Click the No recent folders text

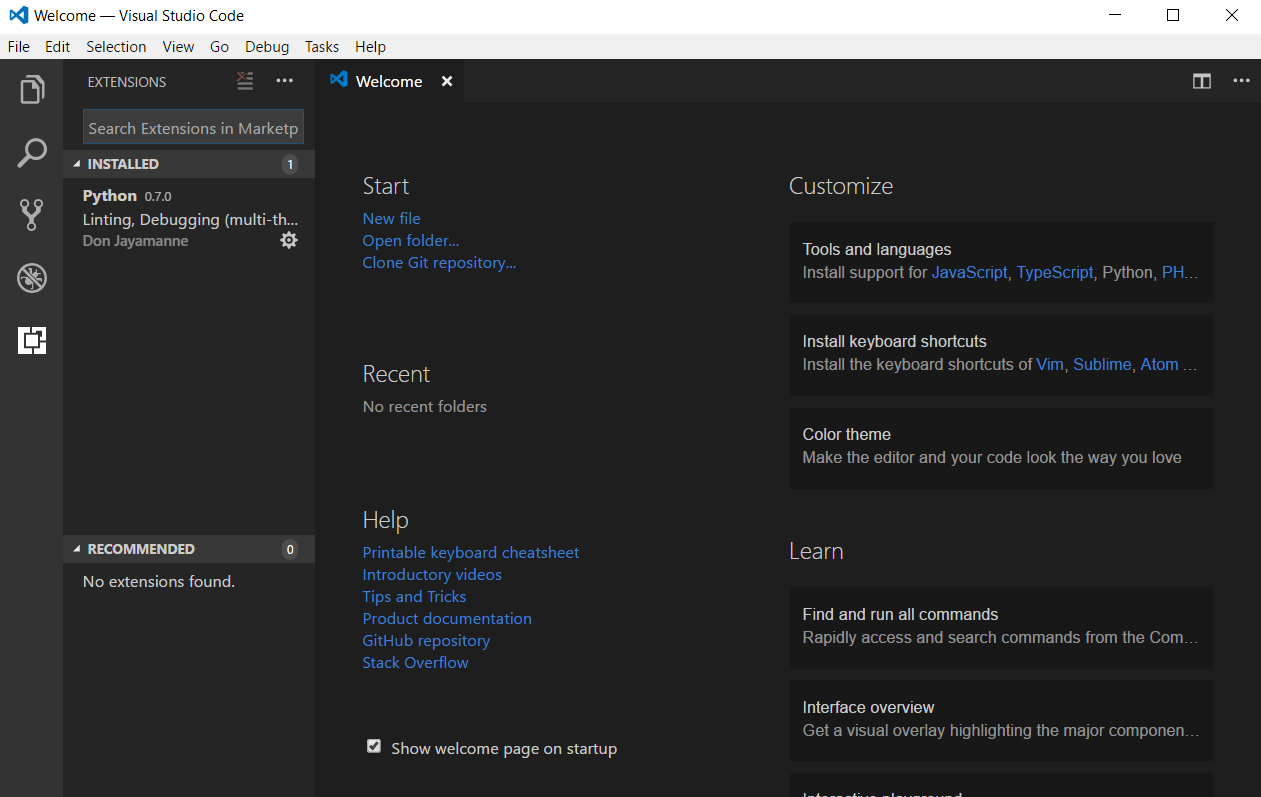click(425, 407)
